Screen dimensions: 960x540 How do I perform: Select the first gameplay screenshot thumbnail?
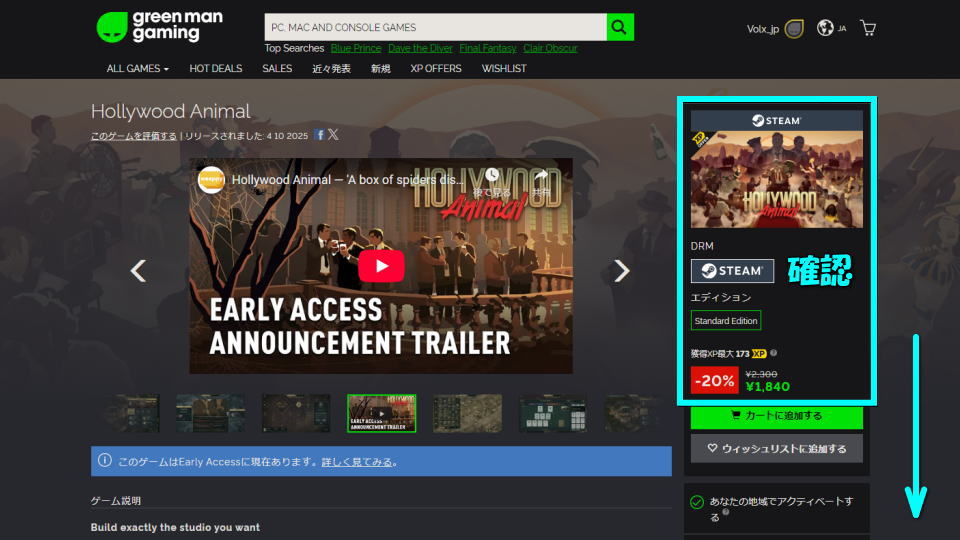pyautogui.click(x=132, y=413)
